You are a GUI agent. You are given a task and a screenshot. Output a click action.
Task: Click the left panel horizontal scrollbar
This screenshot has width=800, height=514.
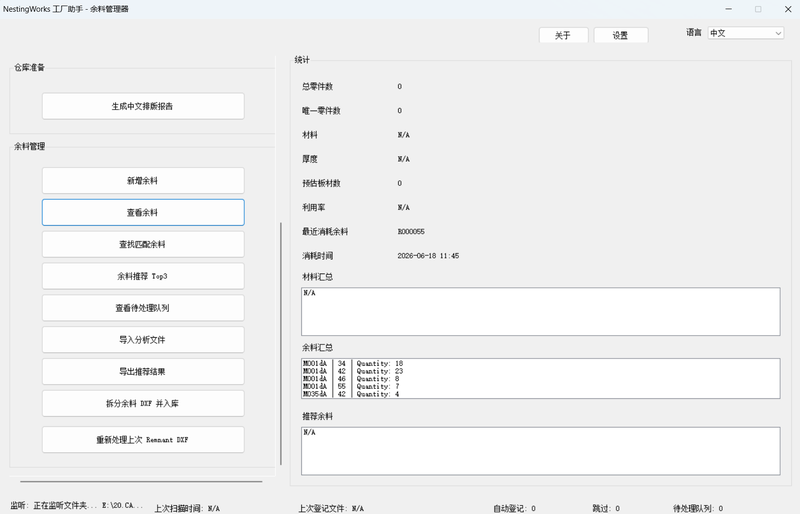click(141, 481)
